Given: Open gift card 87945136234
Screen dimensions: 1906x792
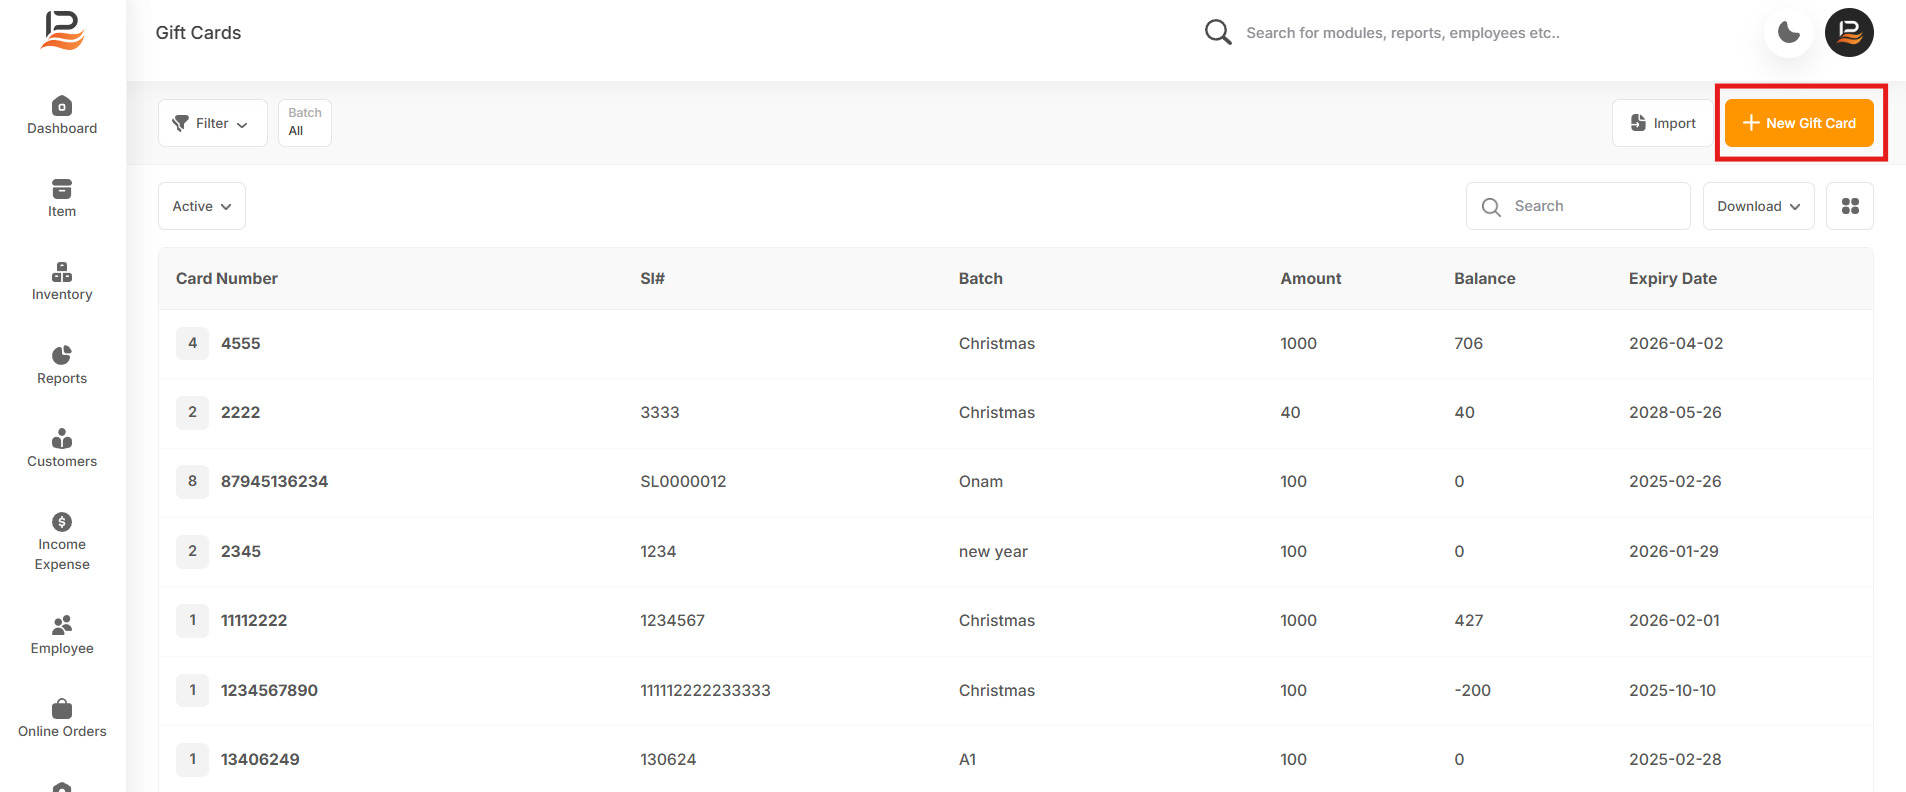Looking at the screenshot, I should tap(275, 481).
